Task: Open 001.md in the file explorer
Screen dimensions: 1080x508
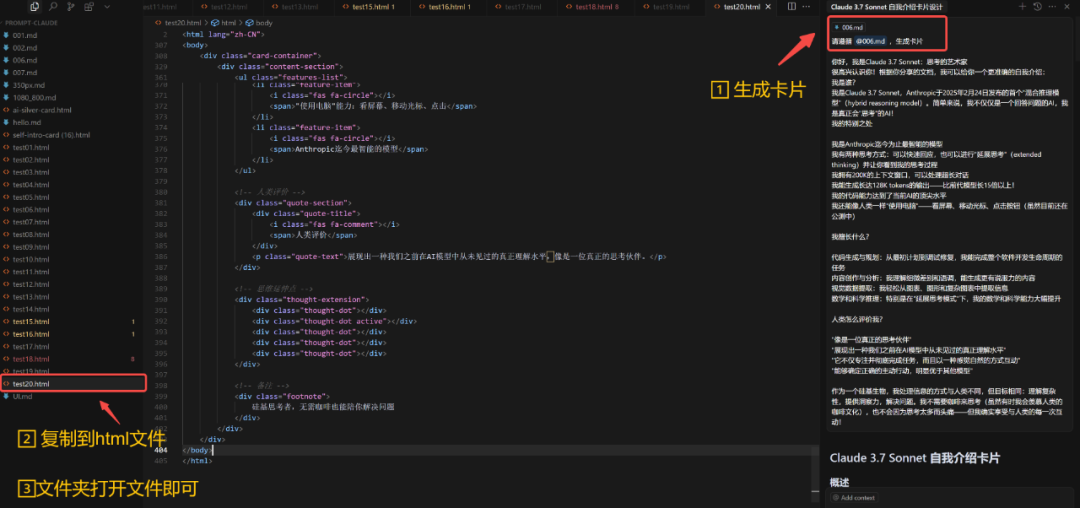Action: (72, 35)
